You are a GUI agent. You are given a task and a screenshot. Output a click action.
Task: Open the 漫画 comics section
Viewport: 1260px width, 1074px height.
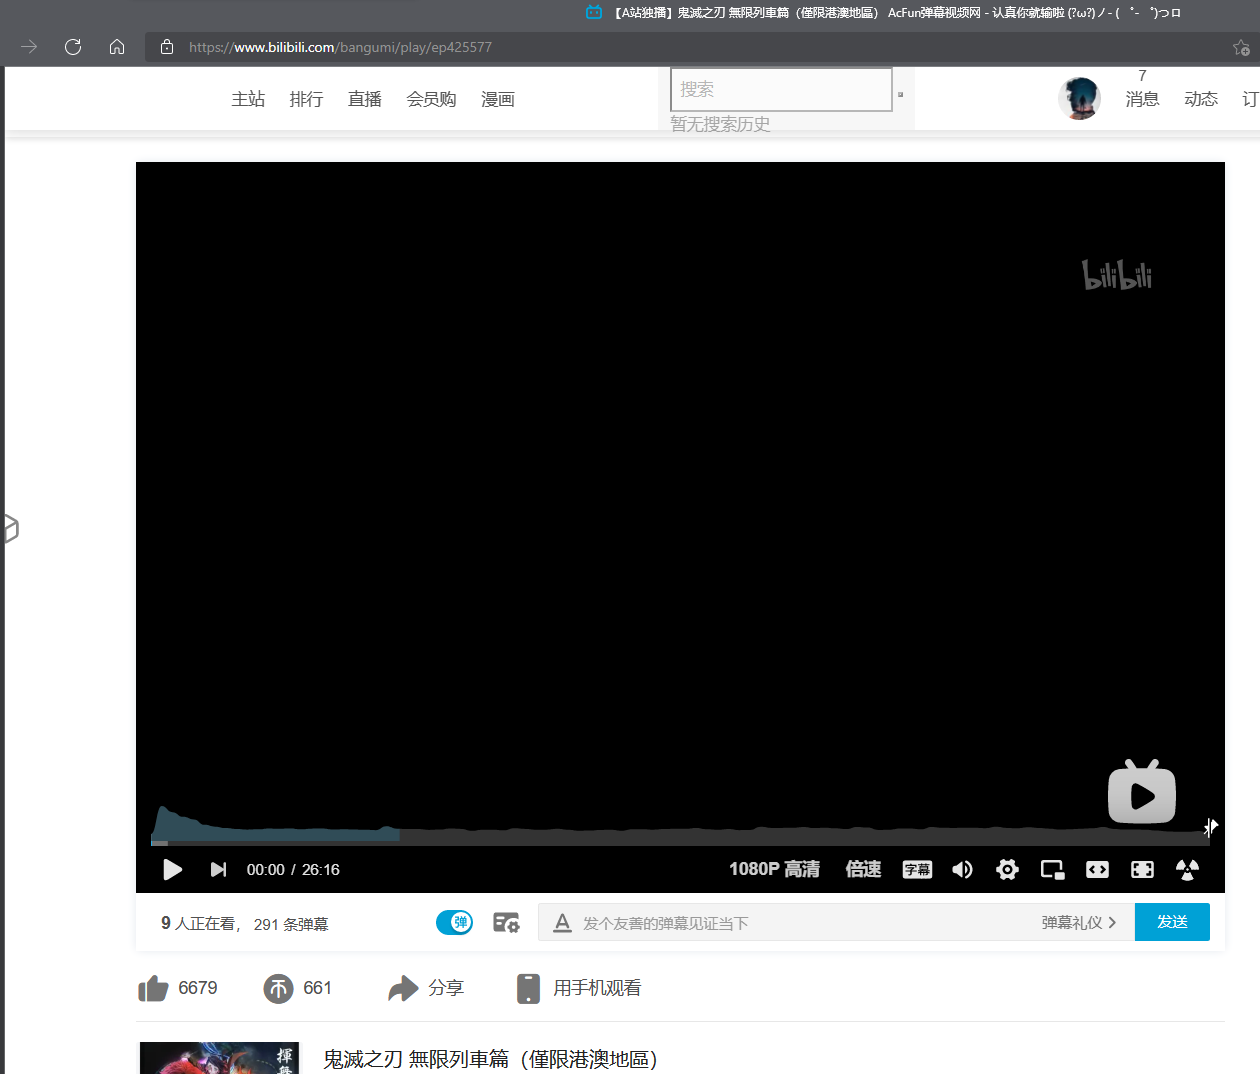498,99
